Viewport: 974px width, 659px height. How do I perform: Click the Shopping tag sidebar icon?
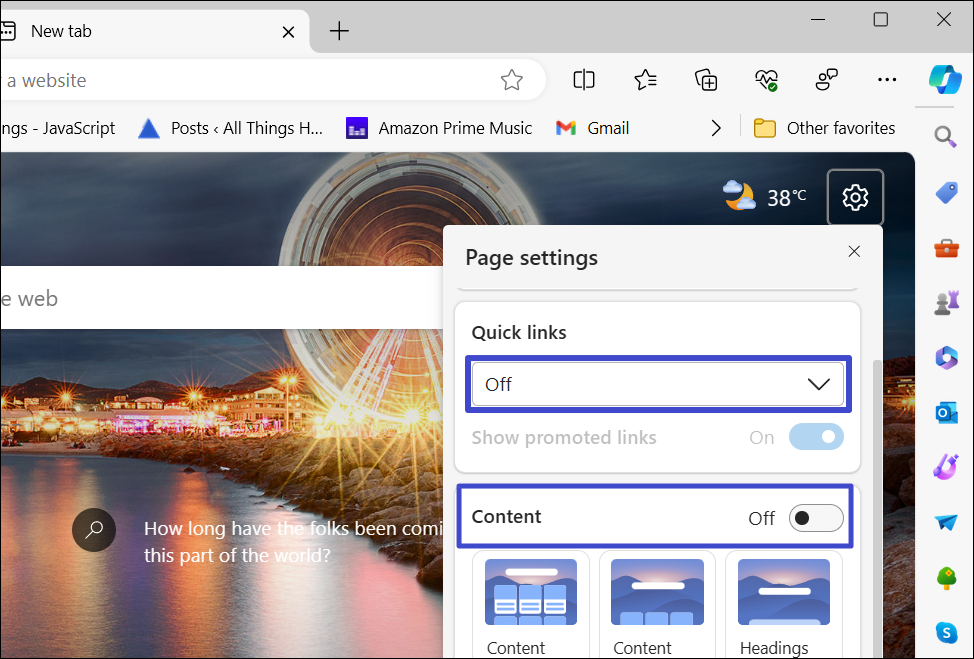coord(946,193)
